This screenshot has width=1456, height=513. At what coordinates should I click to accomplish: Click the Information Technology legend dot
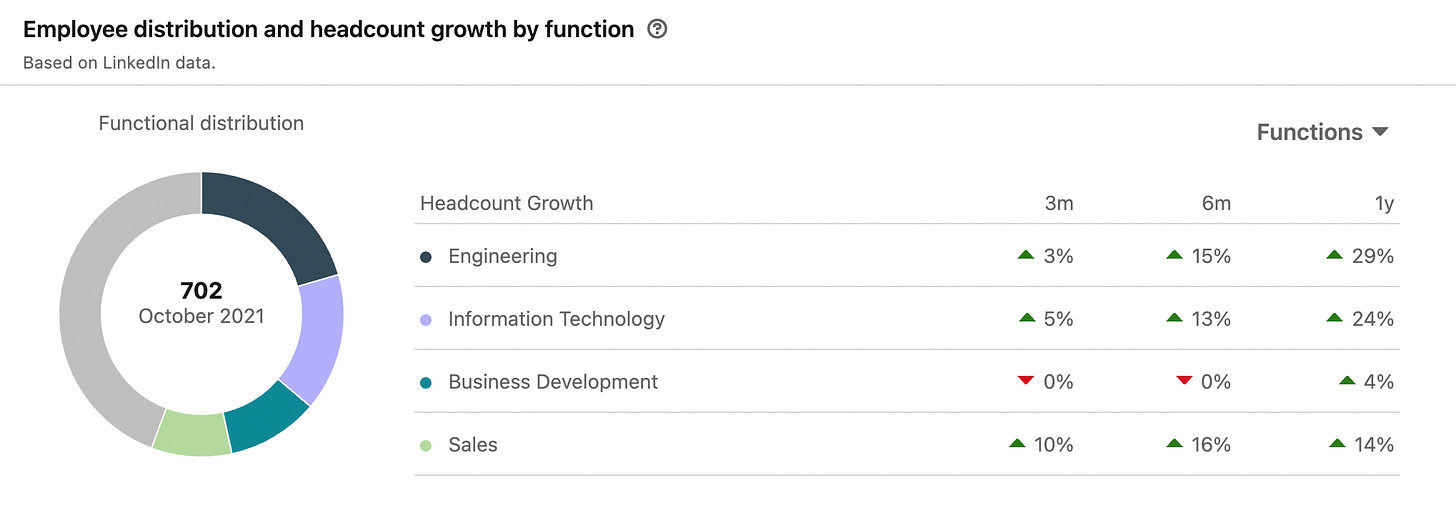[426, 320]
